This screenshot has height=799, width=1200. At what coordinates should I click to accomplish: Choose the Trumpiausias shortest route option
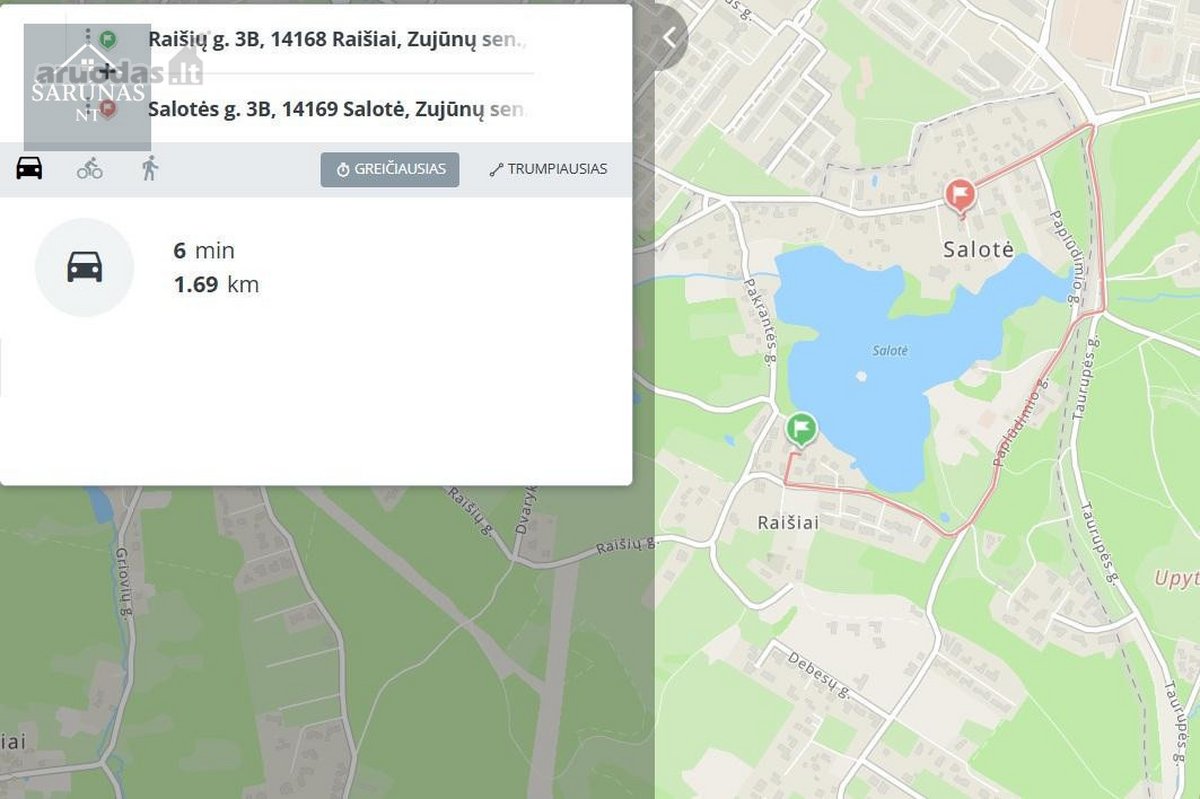pos(548,169)
